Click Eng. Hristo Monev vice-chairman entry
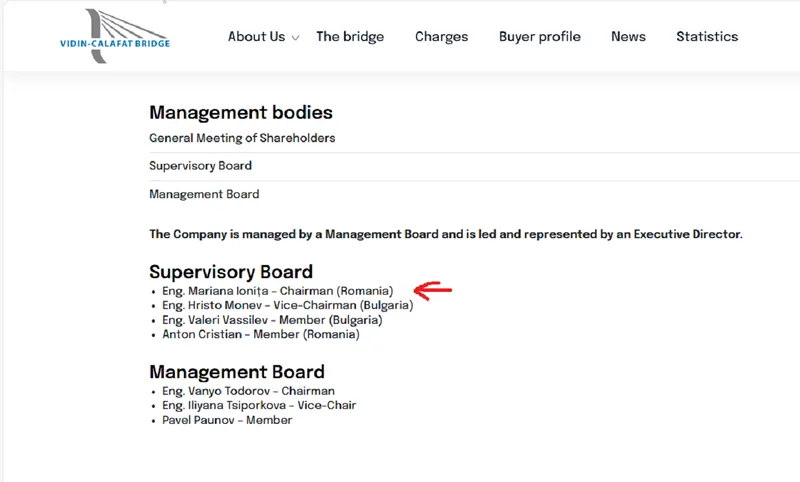This screenshot has height=482, width=800. (288, 306)
